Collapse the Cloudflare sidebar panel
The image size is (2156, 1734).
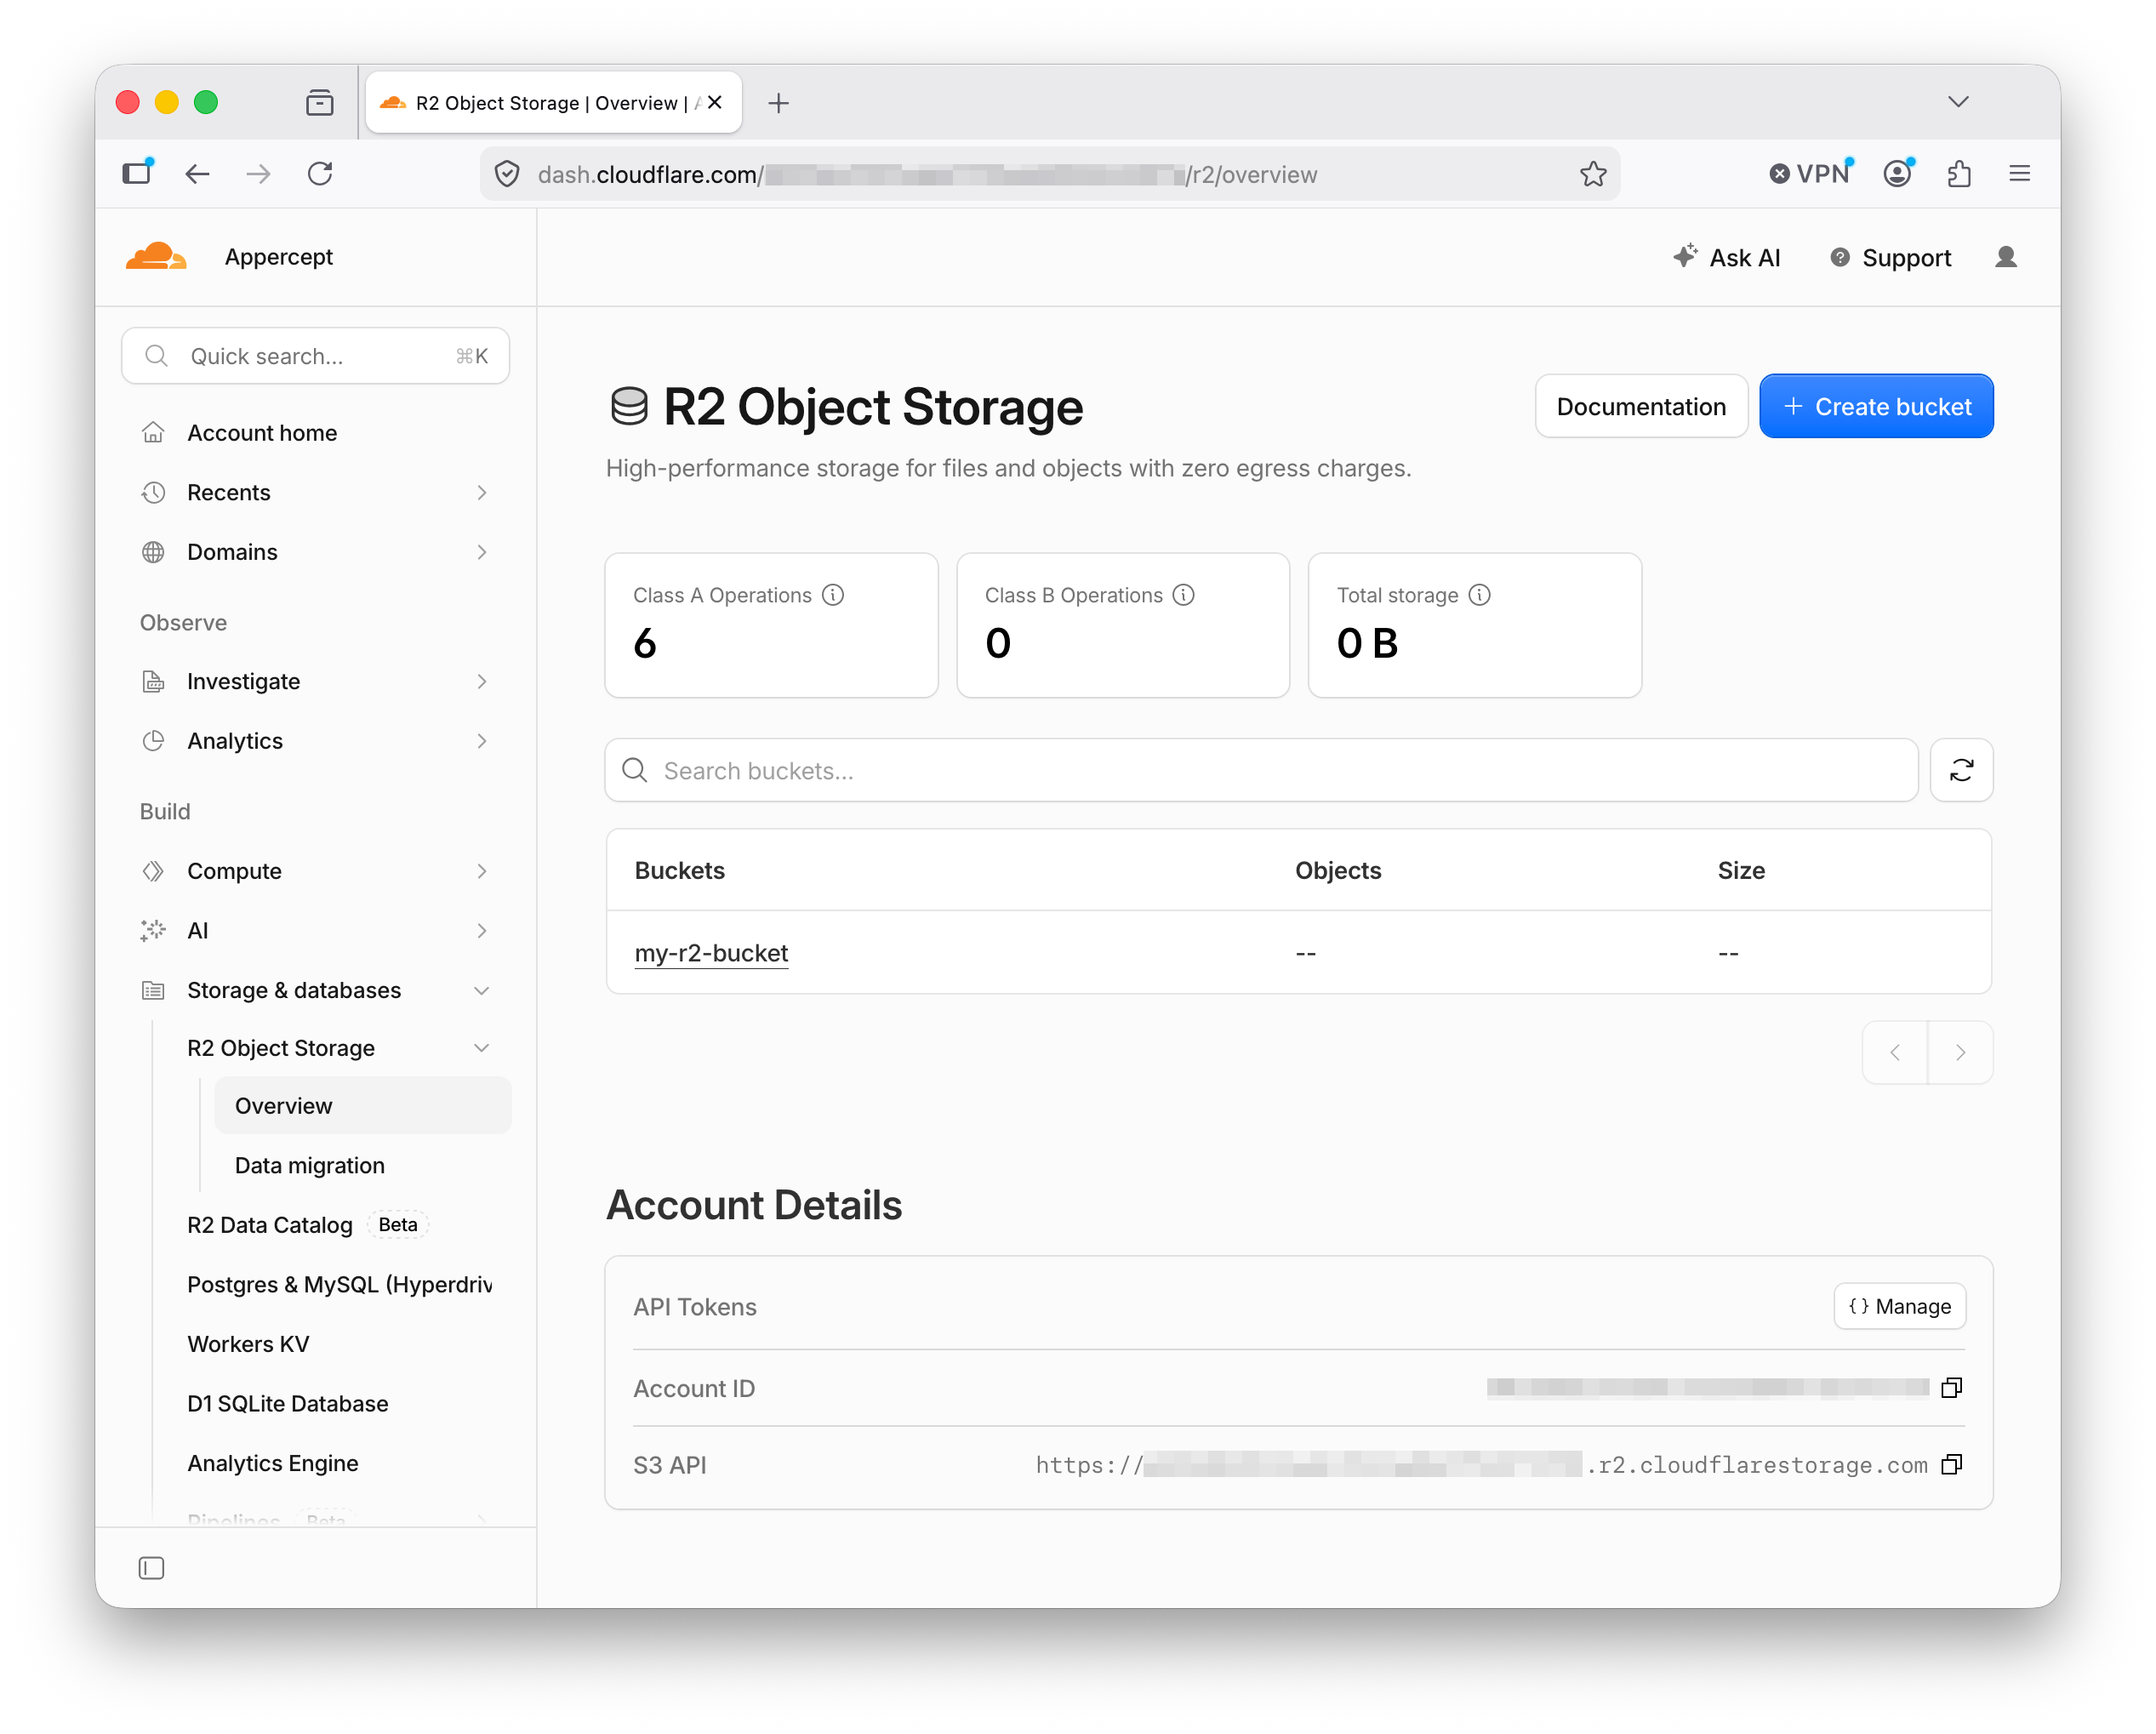coord(151,1568)
